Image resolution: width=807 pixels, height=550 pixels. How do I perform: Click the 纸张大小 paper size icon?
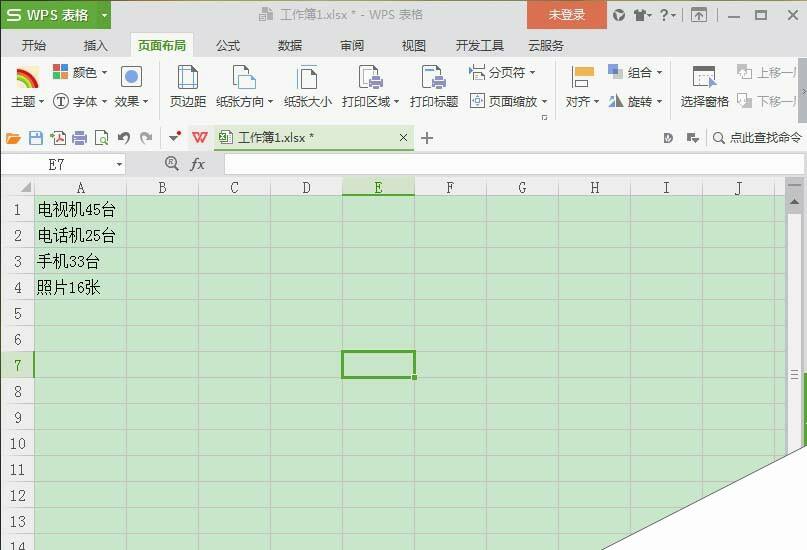[x=307, y=77]
